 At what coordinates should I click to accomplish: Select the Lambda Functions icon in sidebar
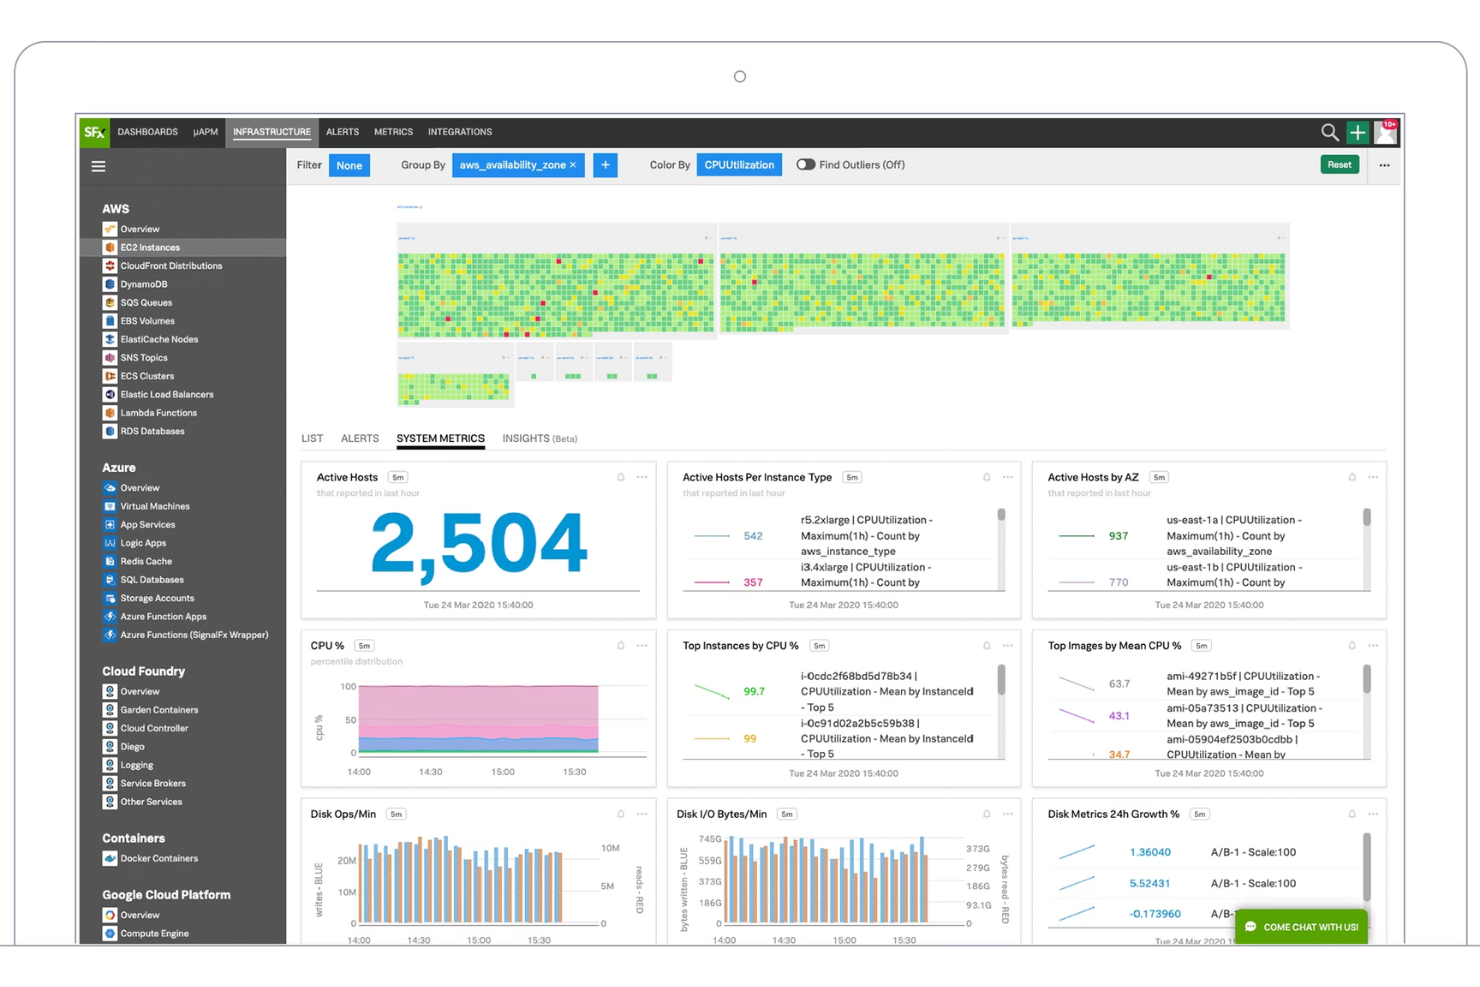(x=110, y=412)
